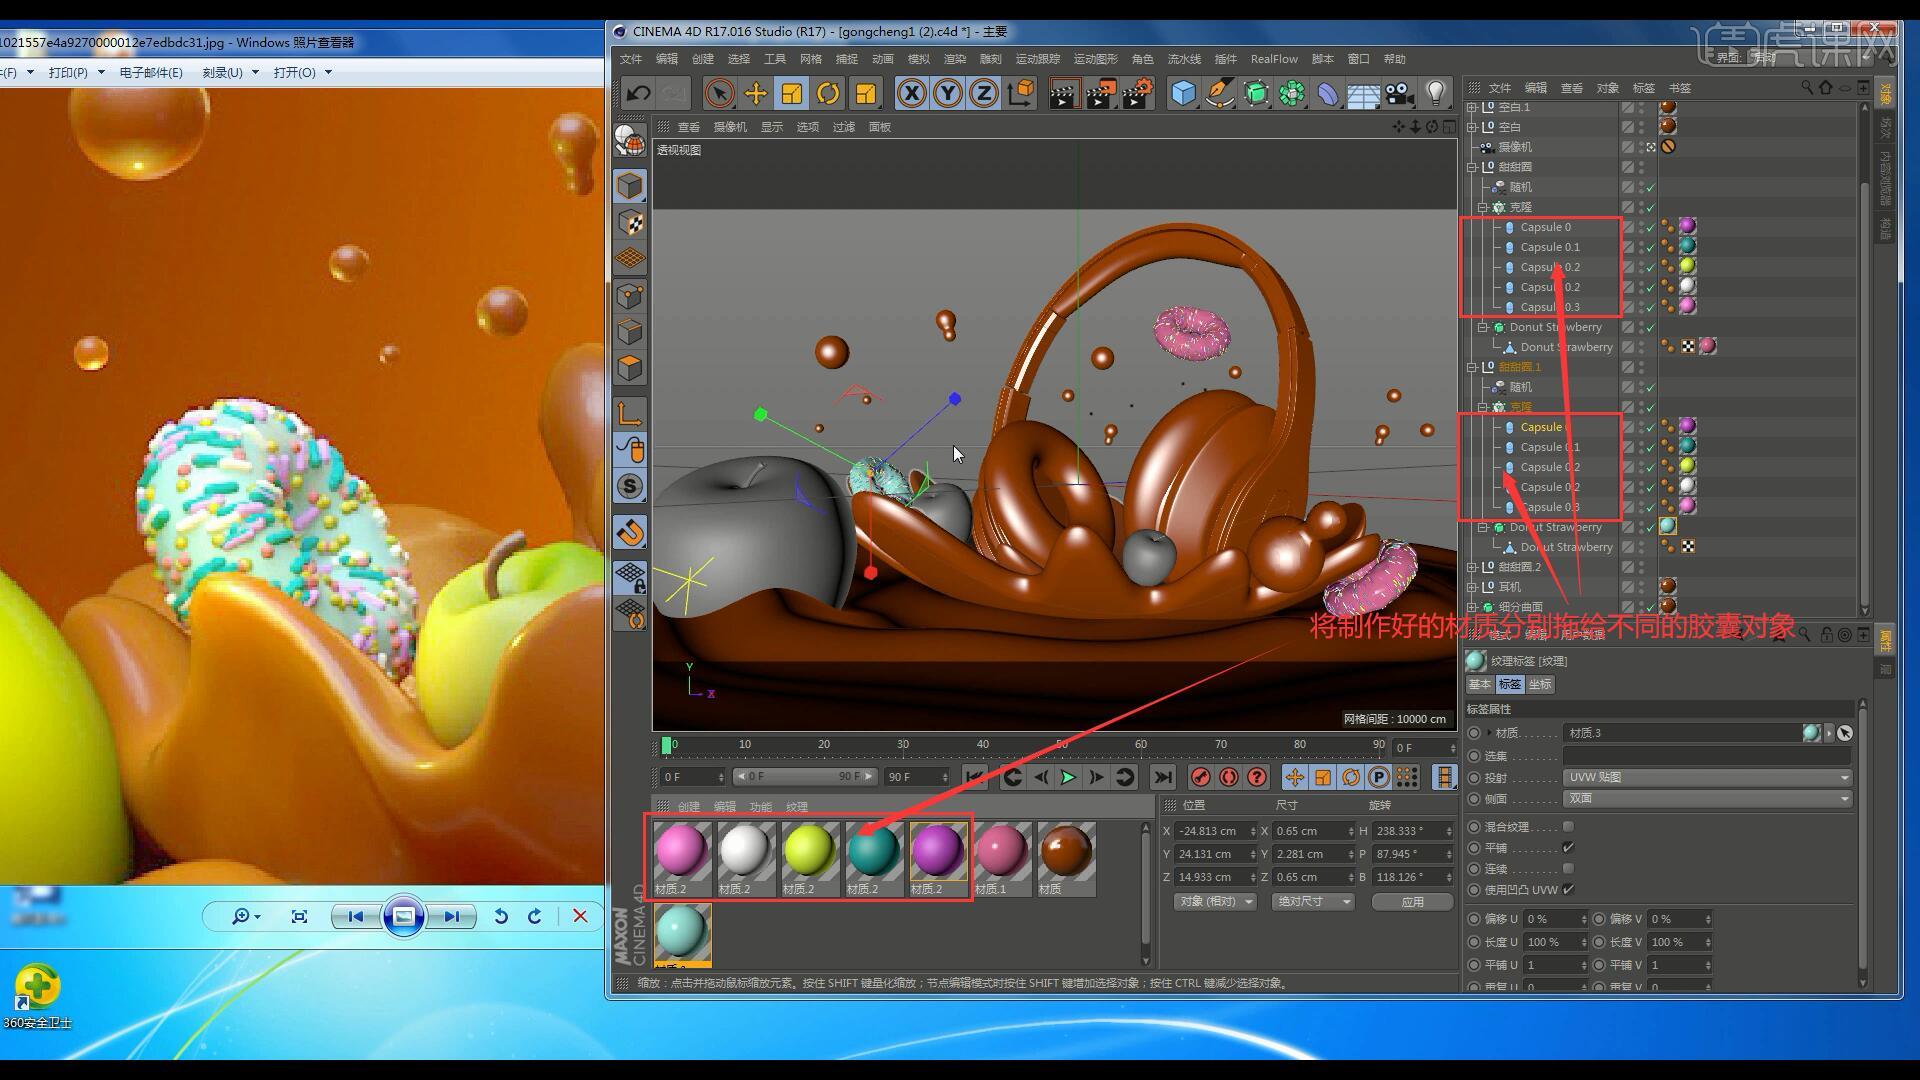The image size is (1920, 1080).
Task: Open the MoGraph flower-shaped array icon
Action: click(1292, 94)
